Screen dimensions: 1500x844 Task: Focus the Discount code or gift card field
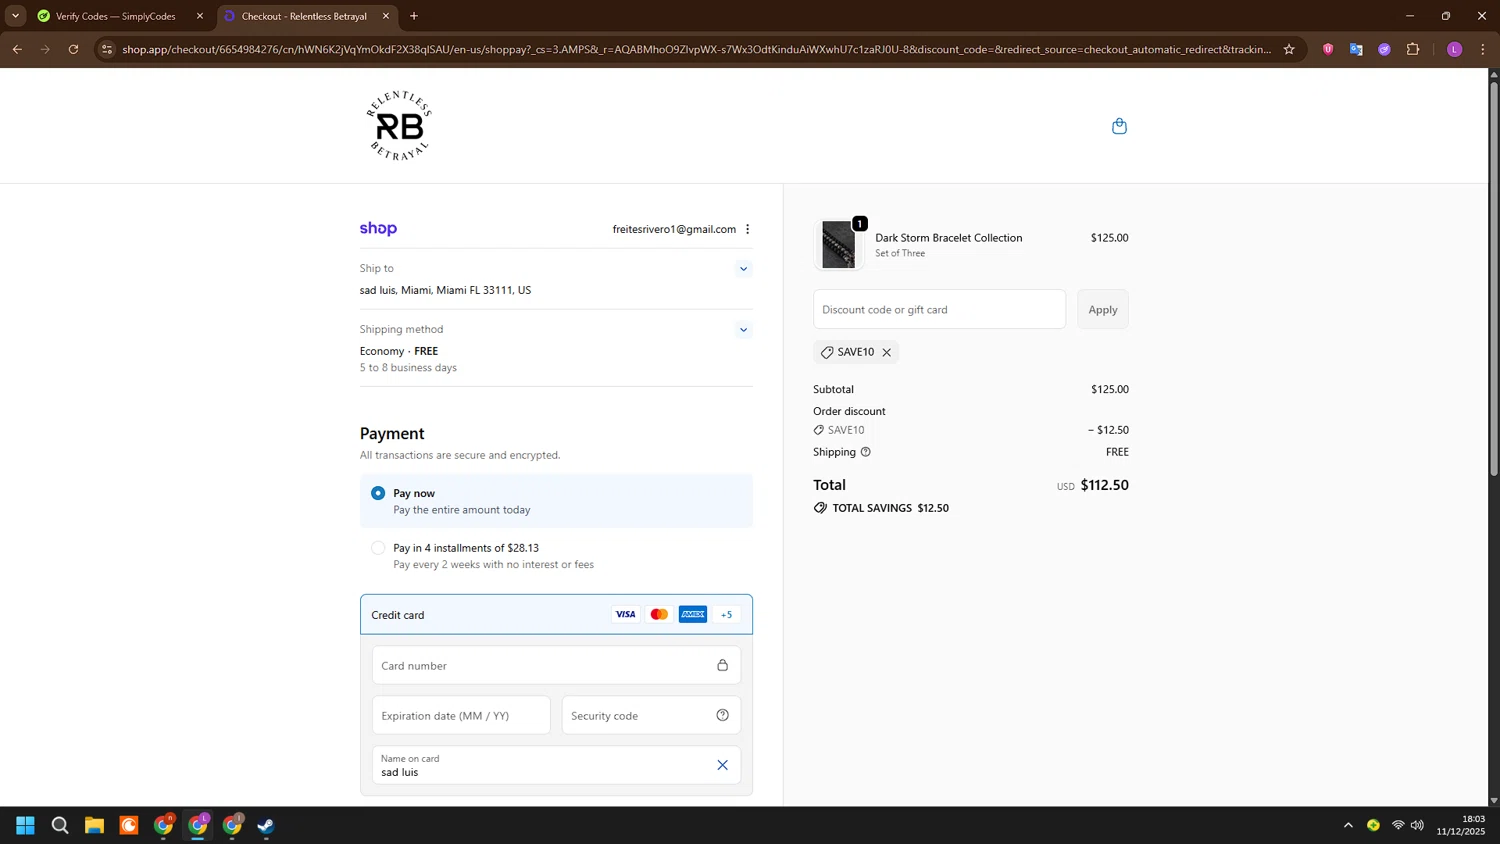[939, 309]
